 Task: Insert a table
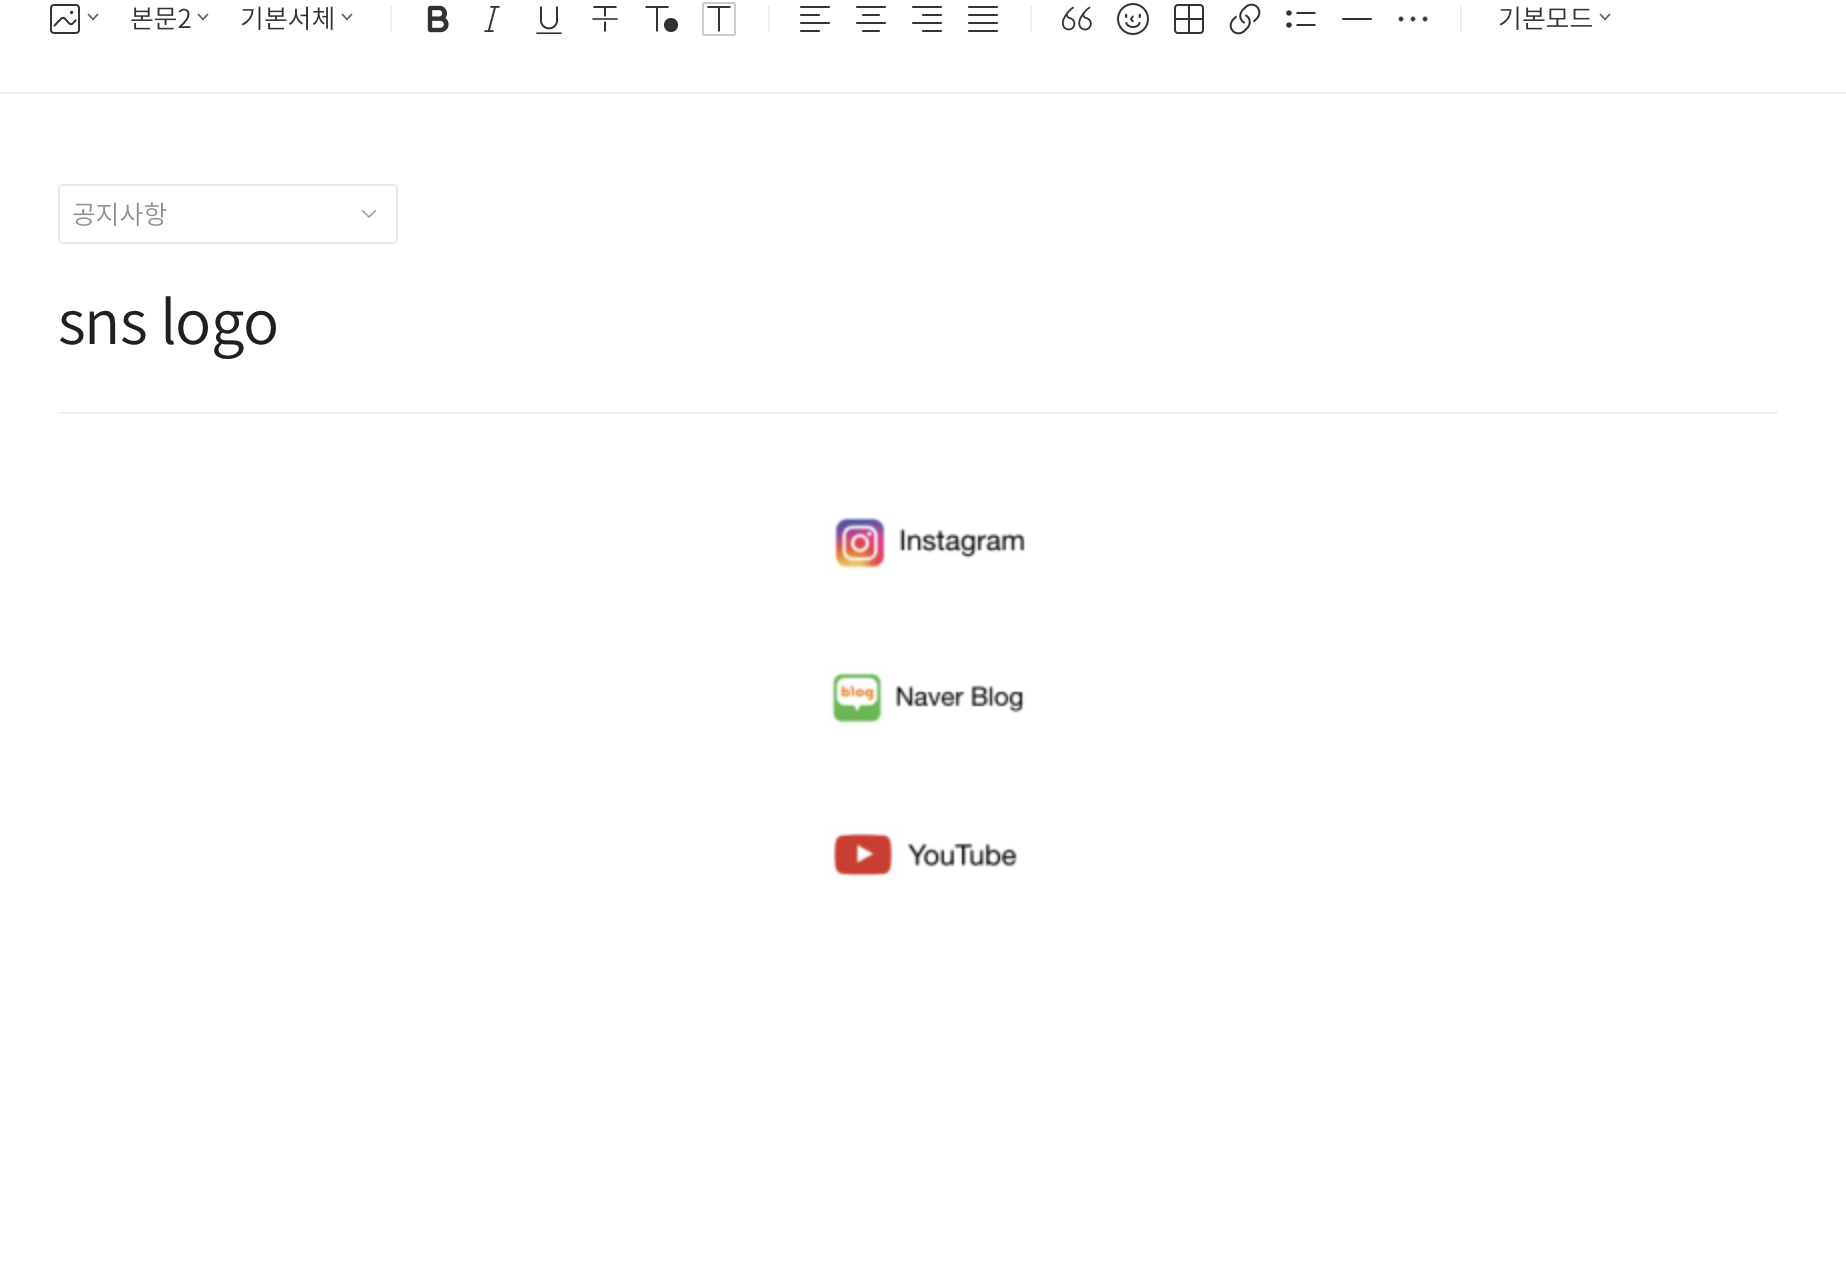pyautogui.click(x=1189, y=19)
